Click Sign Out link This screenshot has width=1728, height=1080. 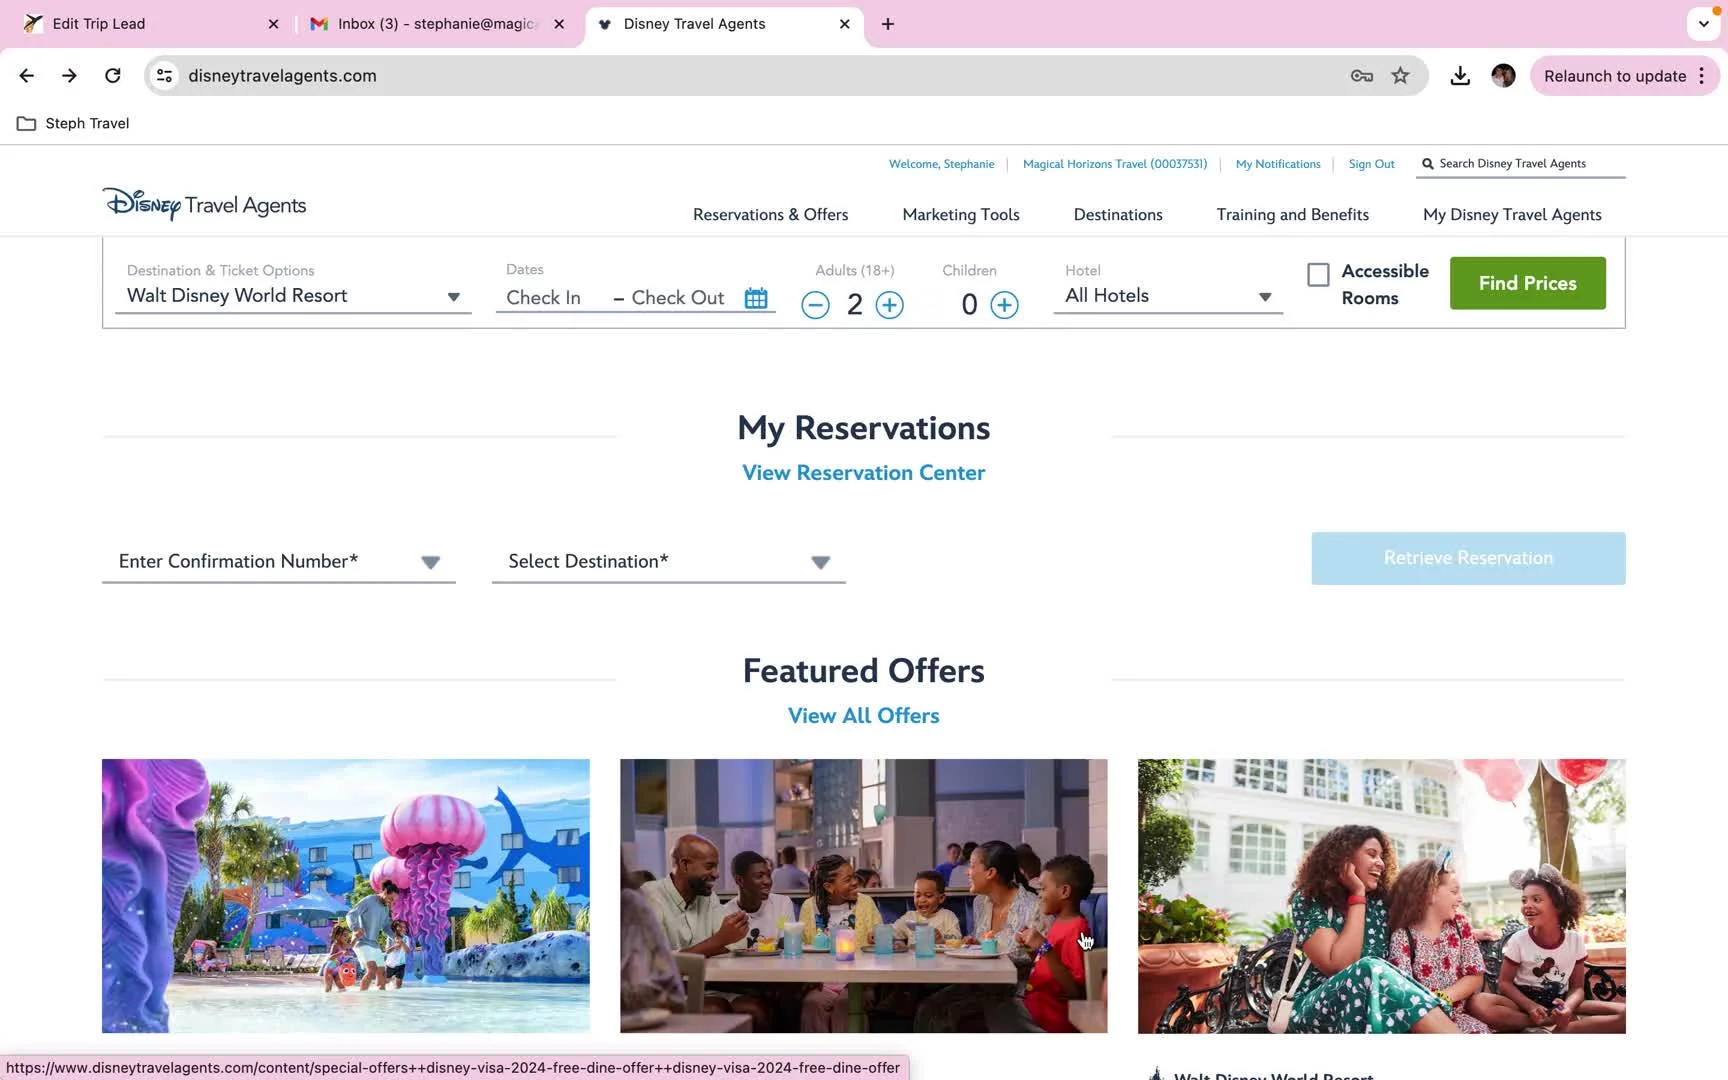coord(1371,164)
